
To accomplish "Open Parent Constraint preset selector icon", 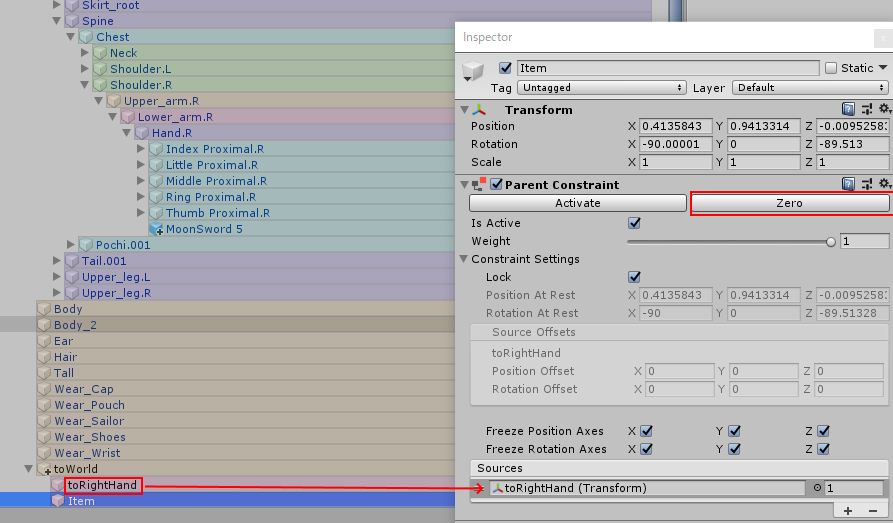I will [x=867, y=184].
